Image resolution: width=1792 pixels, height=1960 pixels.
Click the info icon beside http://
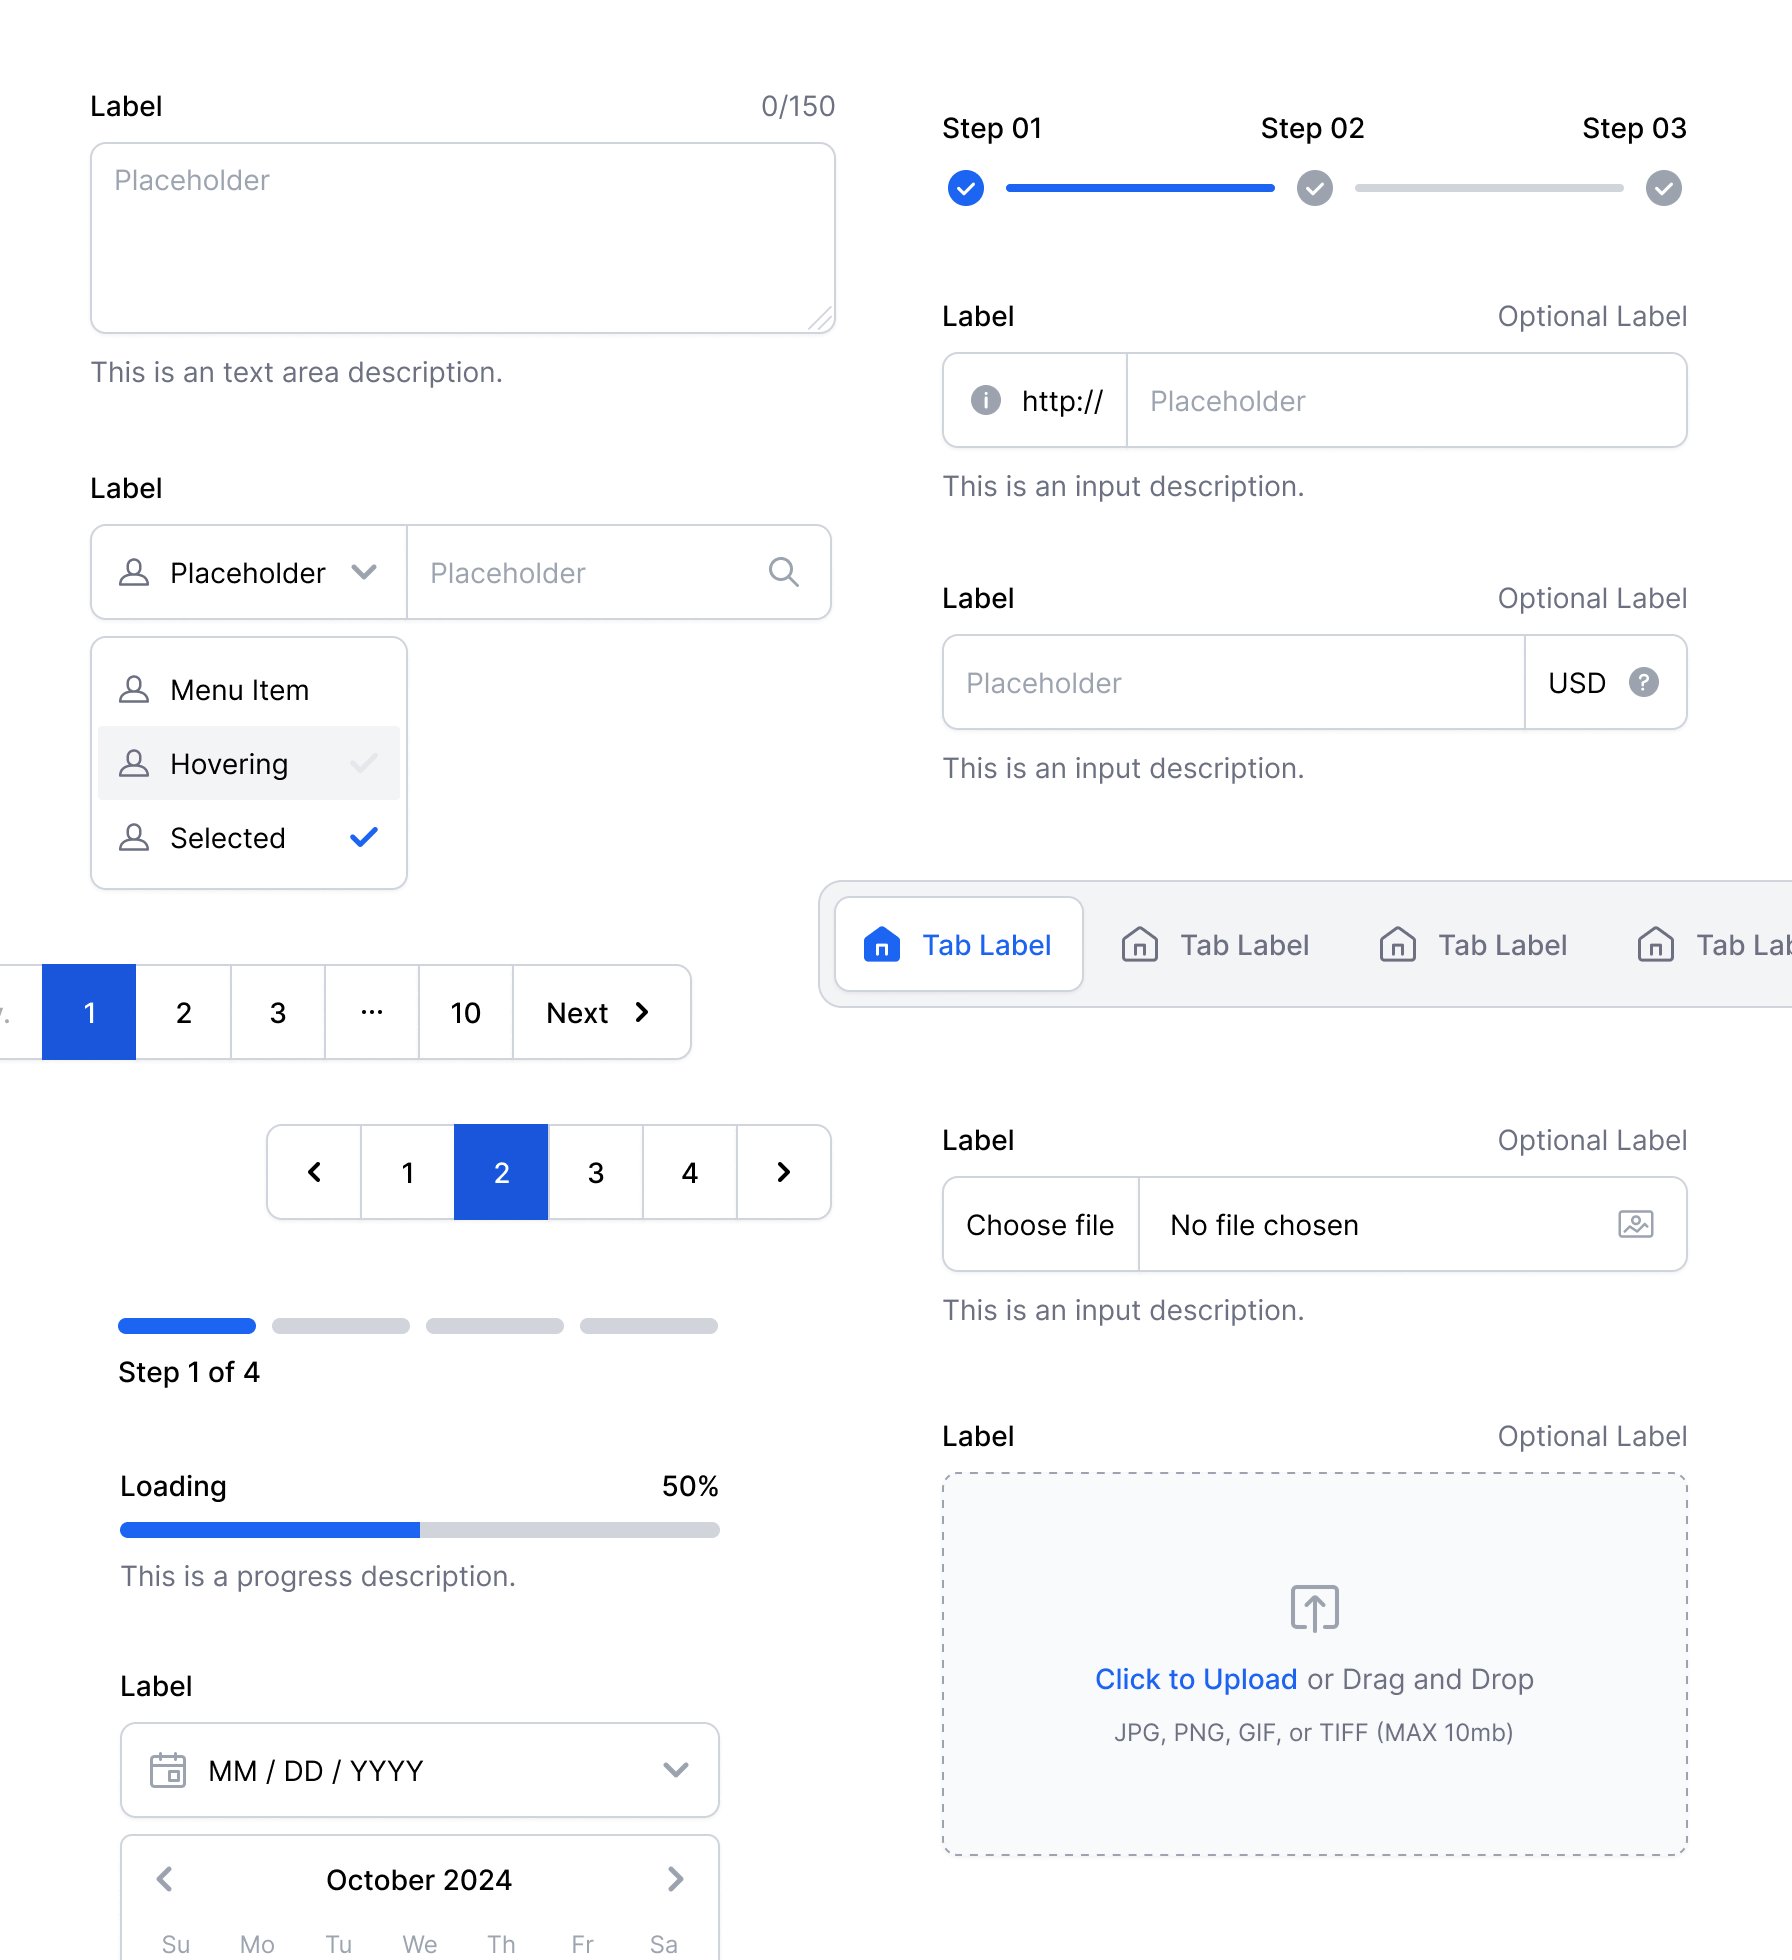point(985,400)
